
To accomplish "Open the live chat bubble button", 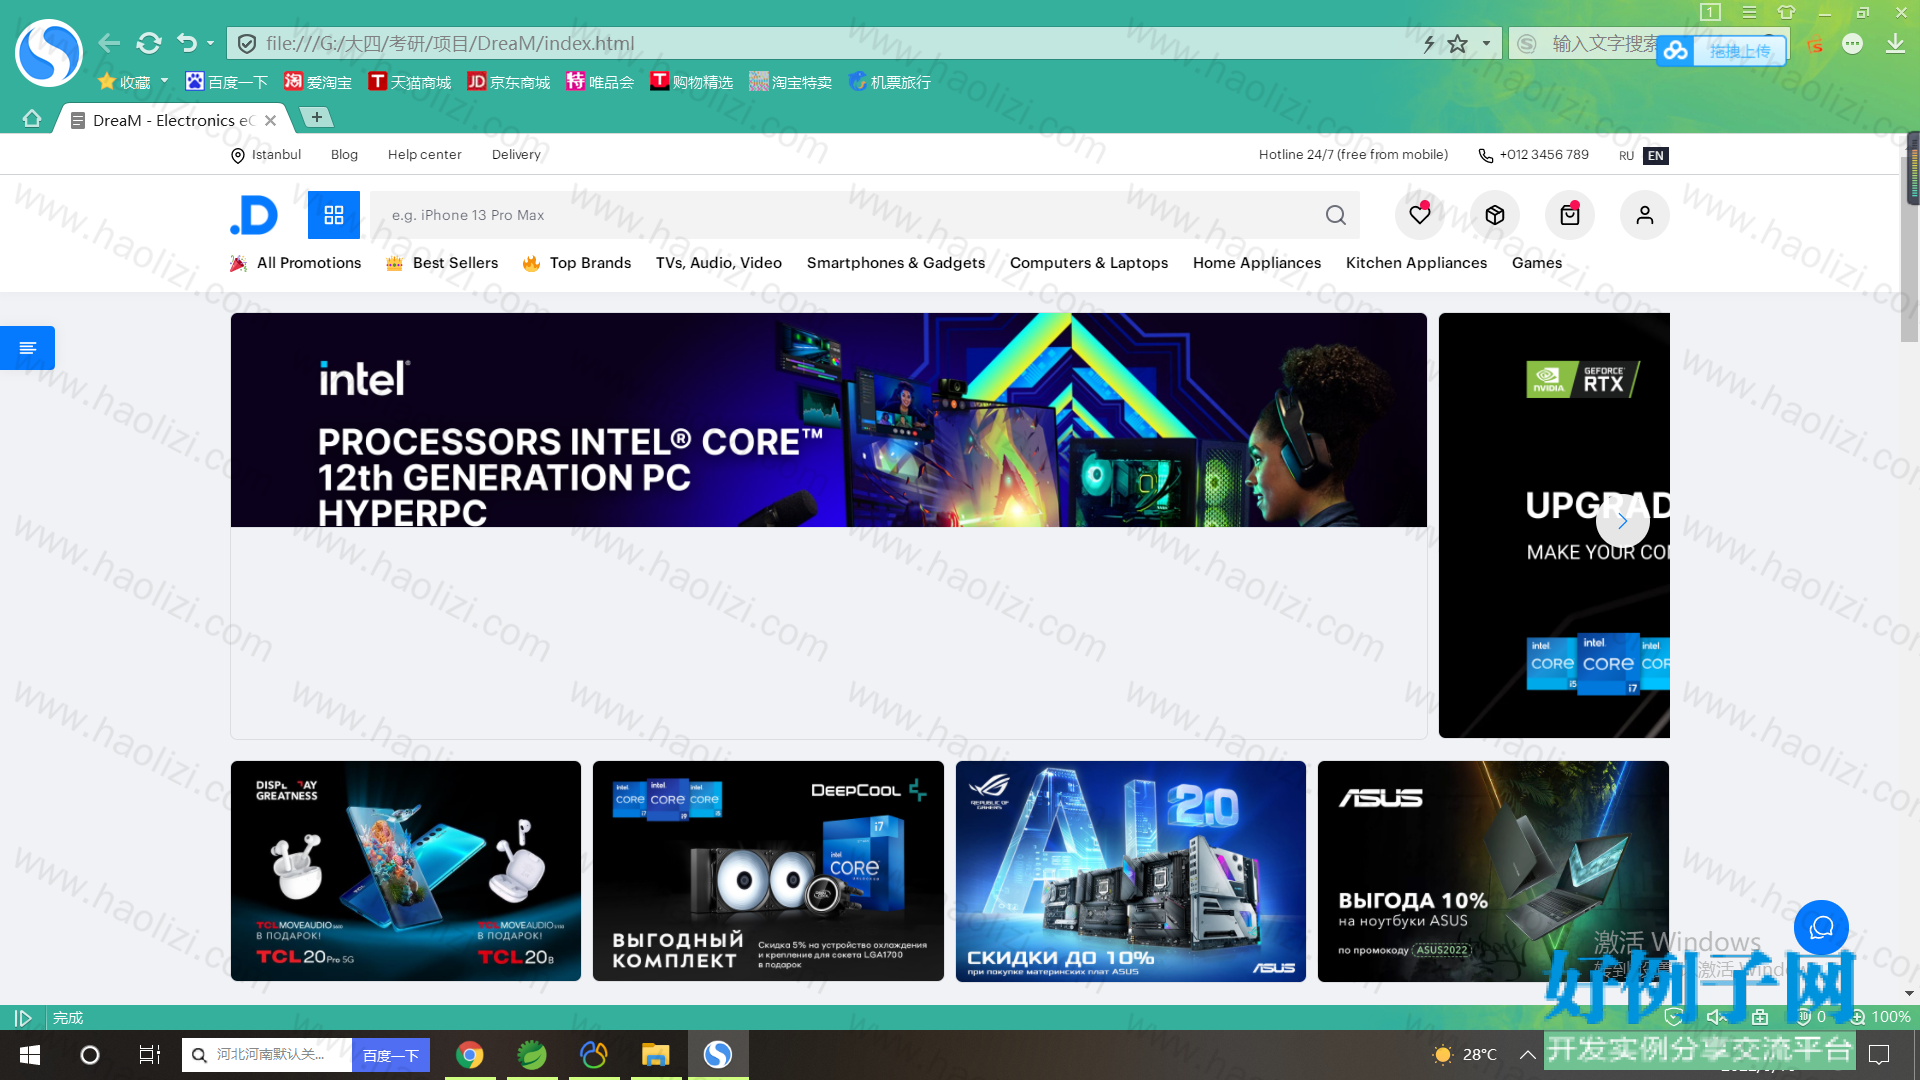I will pyautogui.click(x=1821, y=927).
